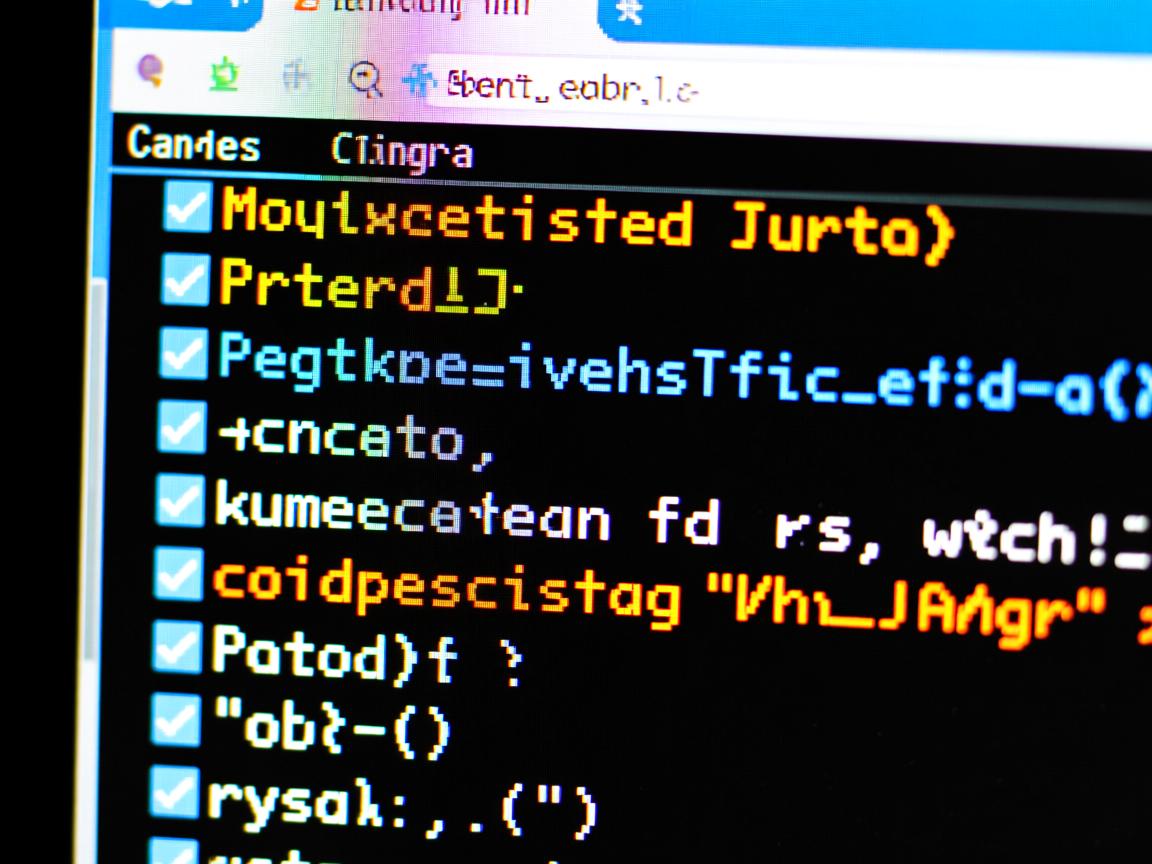Uncheck the "Mouixcetisted Jurta" checkbox
This screenshot has width=1152, height=864.
188,209
